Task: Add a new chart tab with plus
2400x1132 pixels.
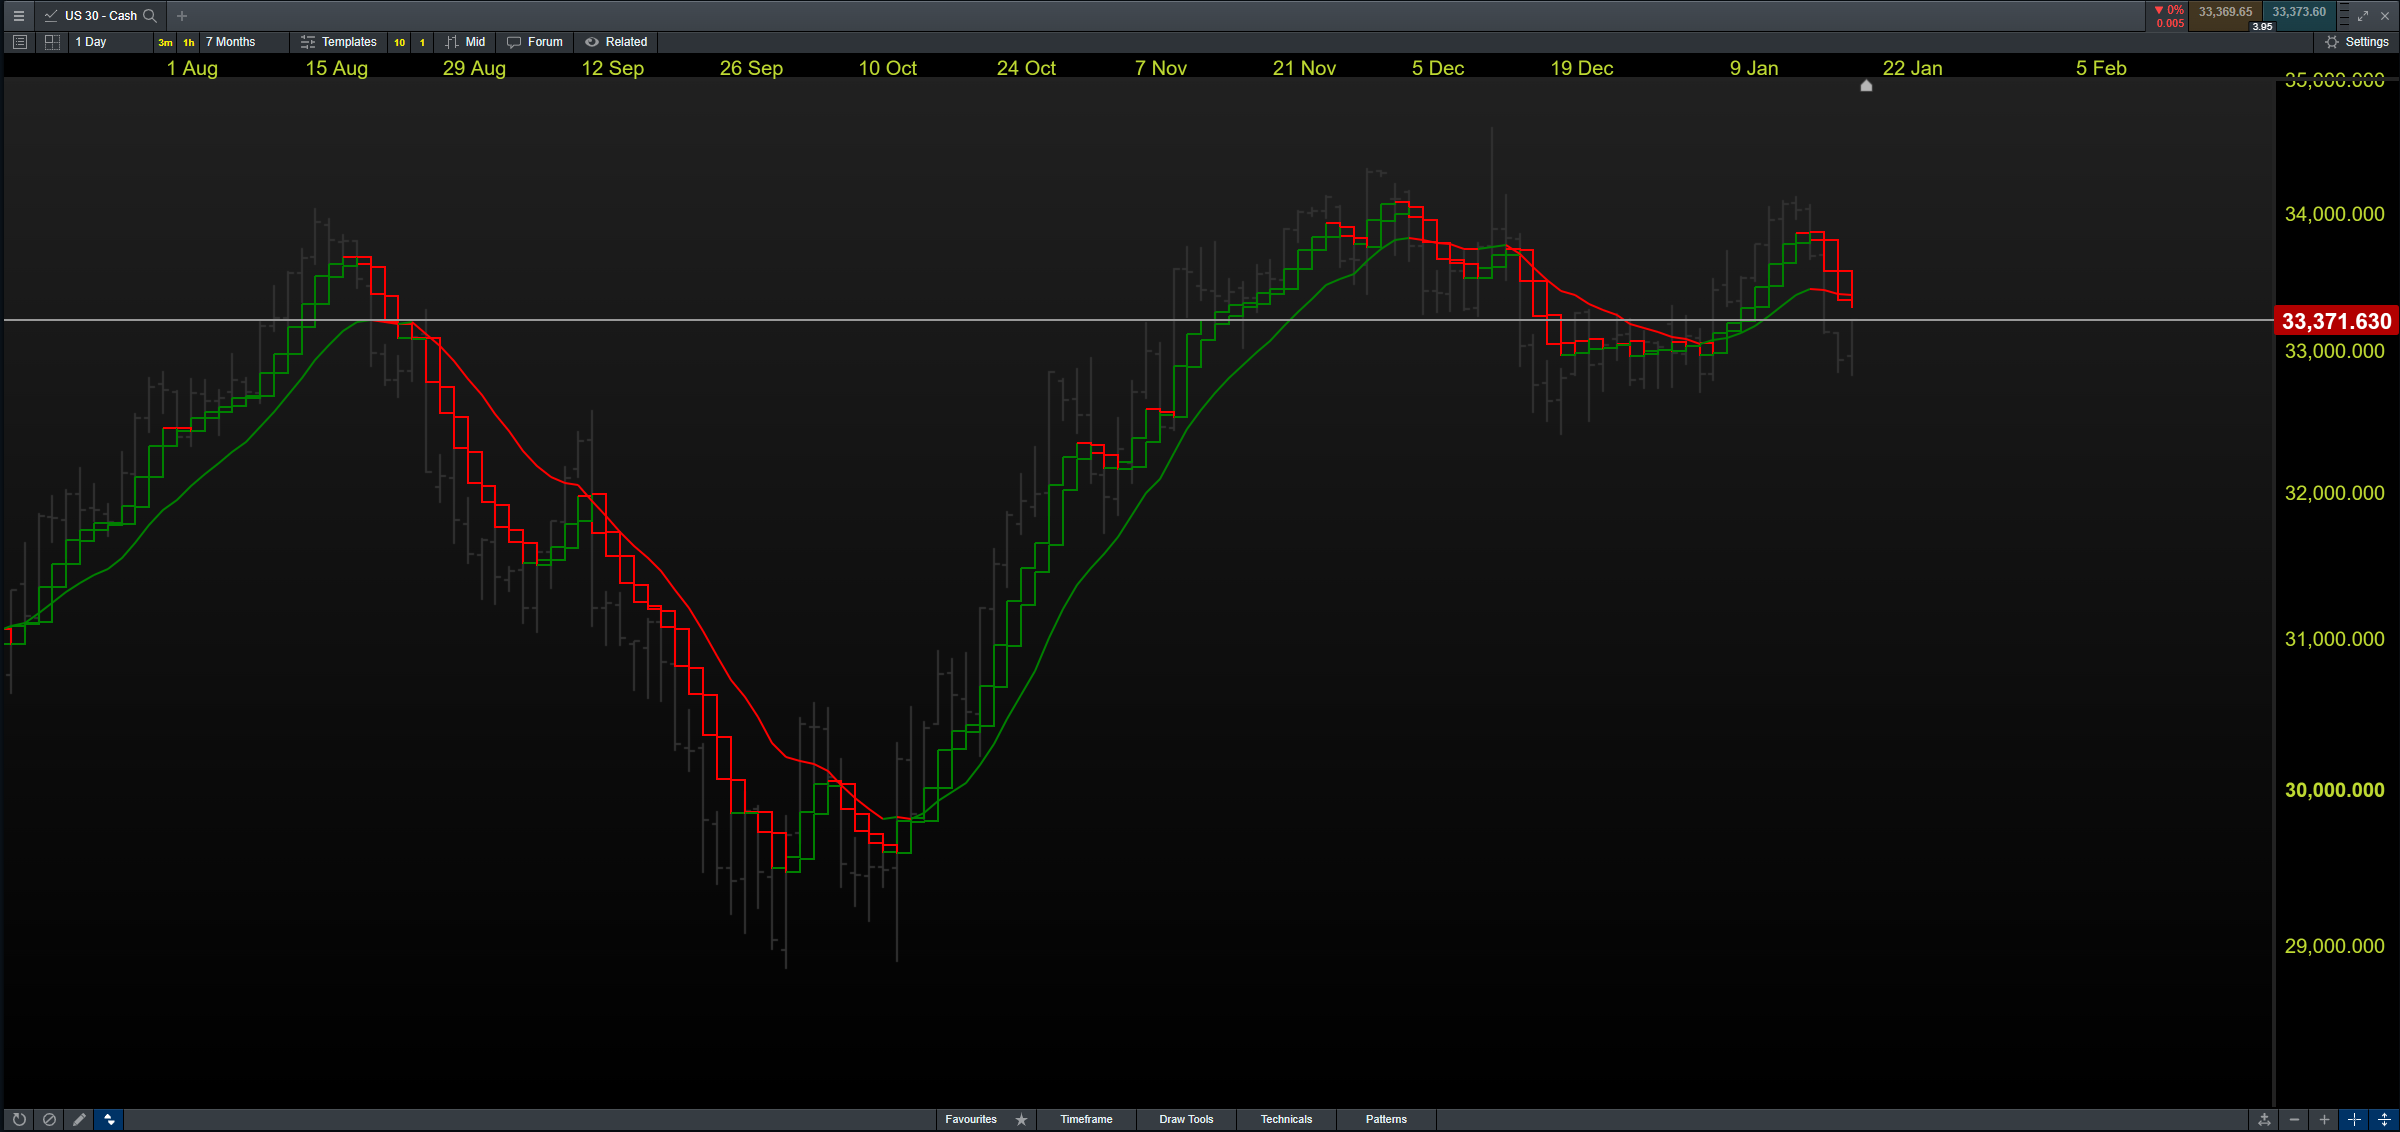Action: tap(182, 16)
